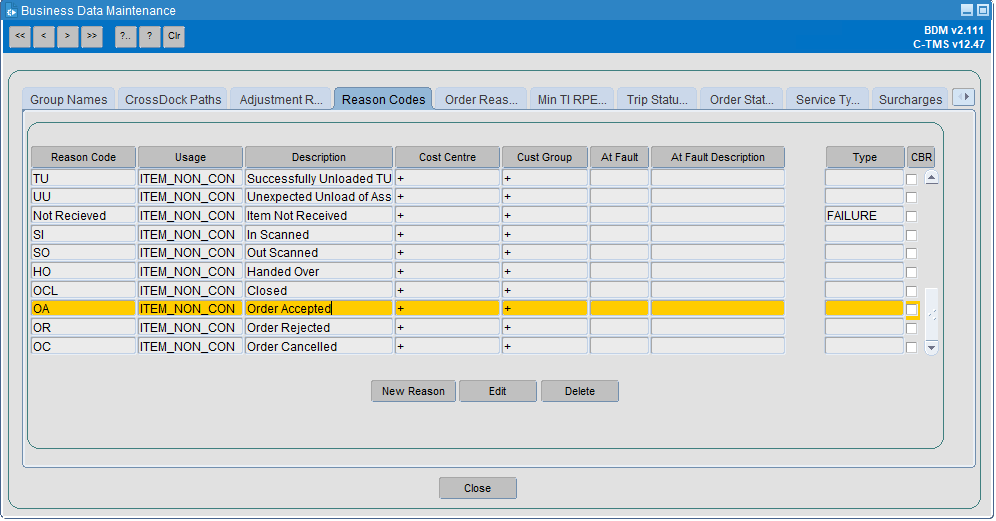
Task: Switch to the CrossDock Paths tab
Action: [x=173, y=99]
